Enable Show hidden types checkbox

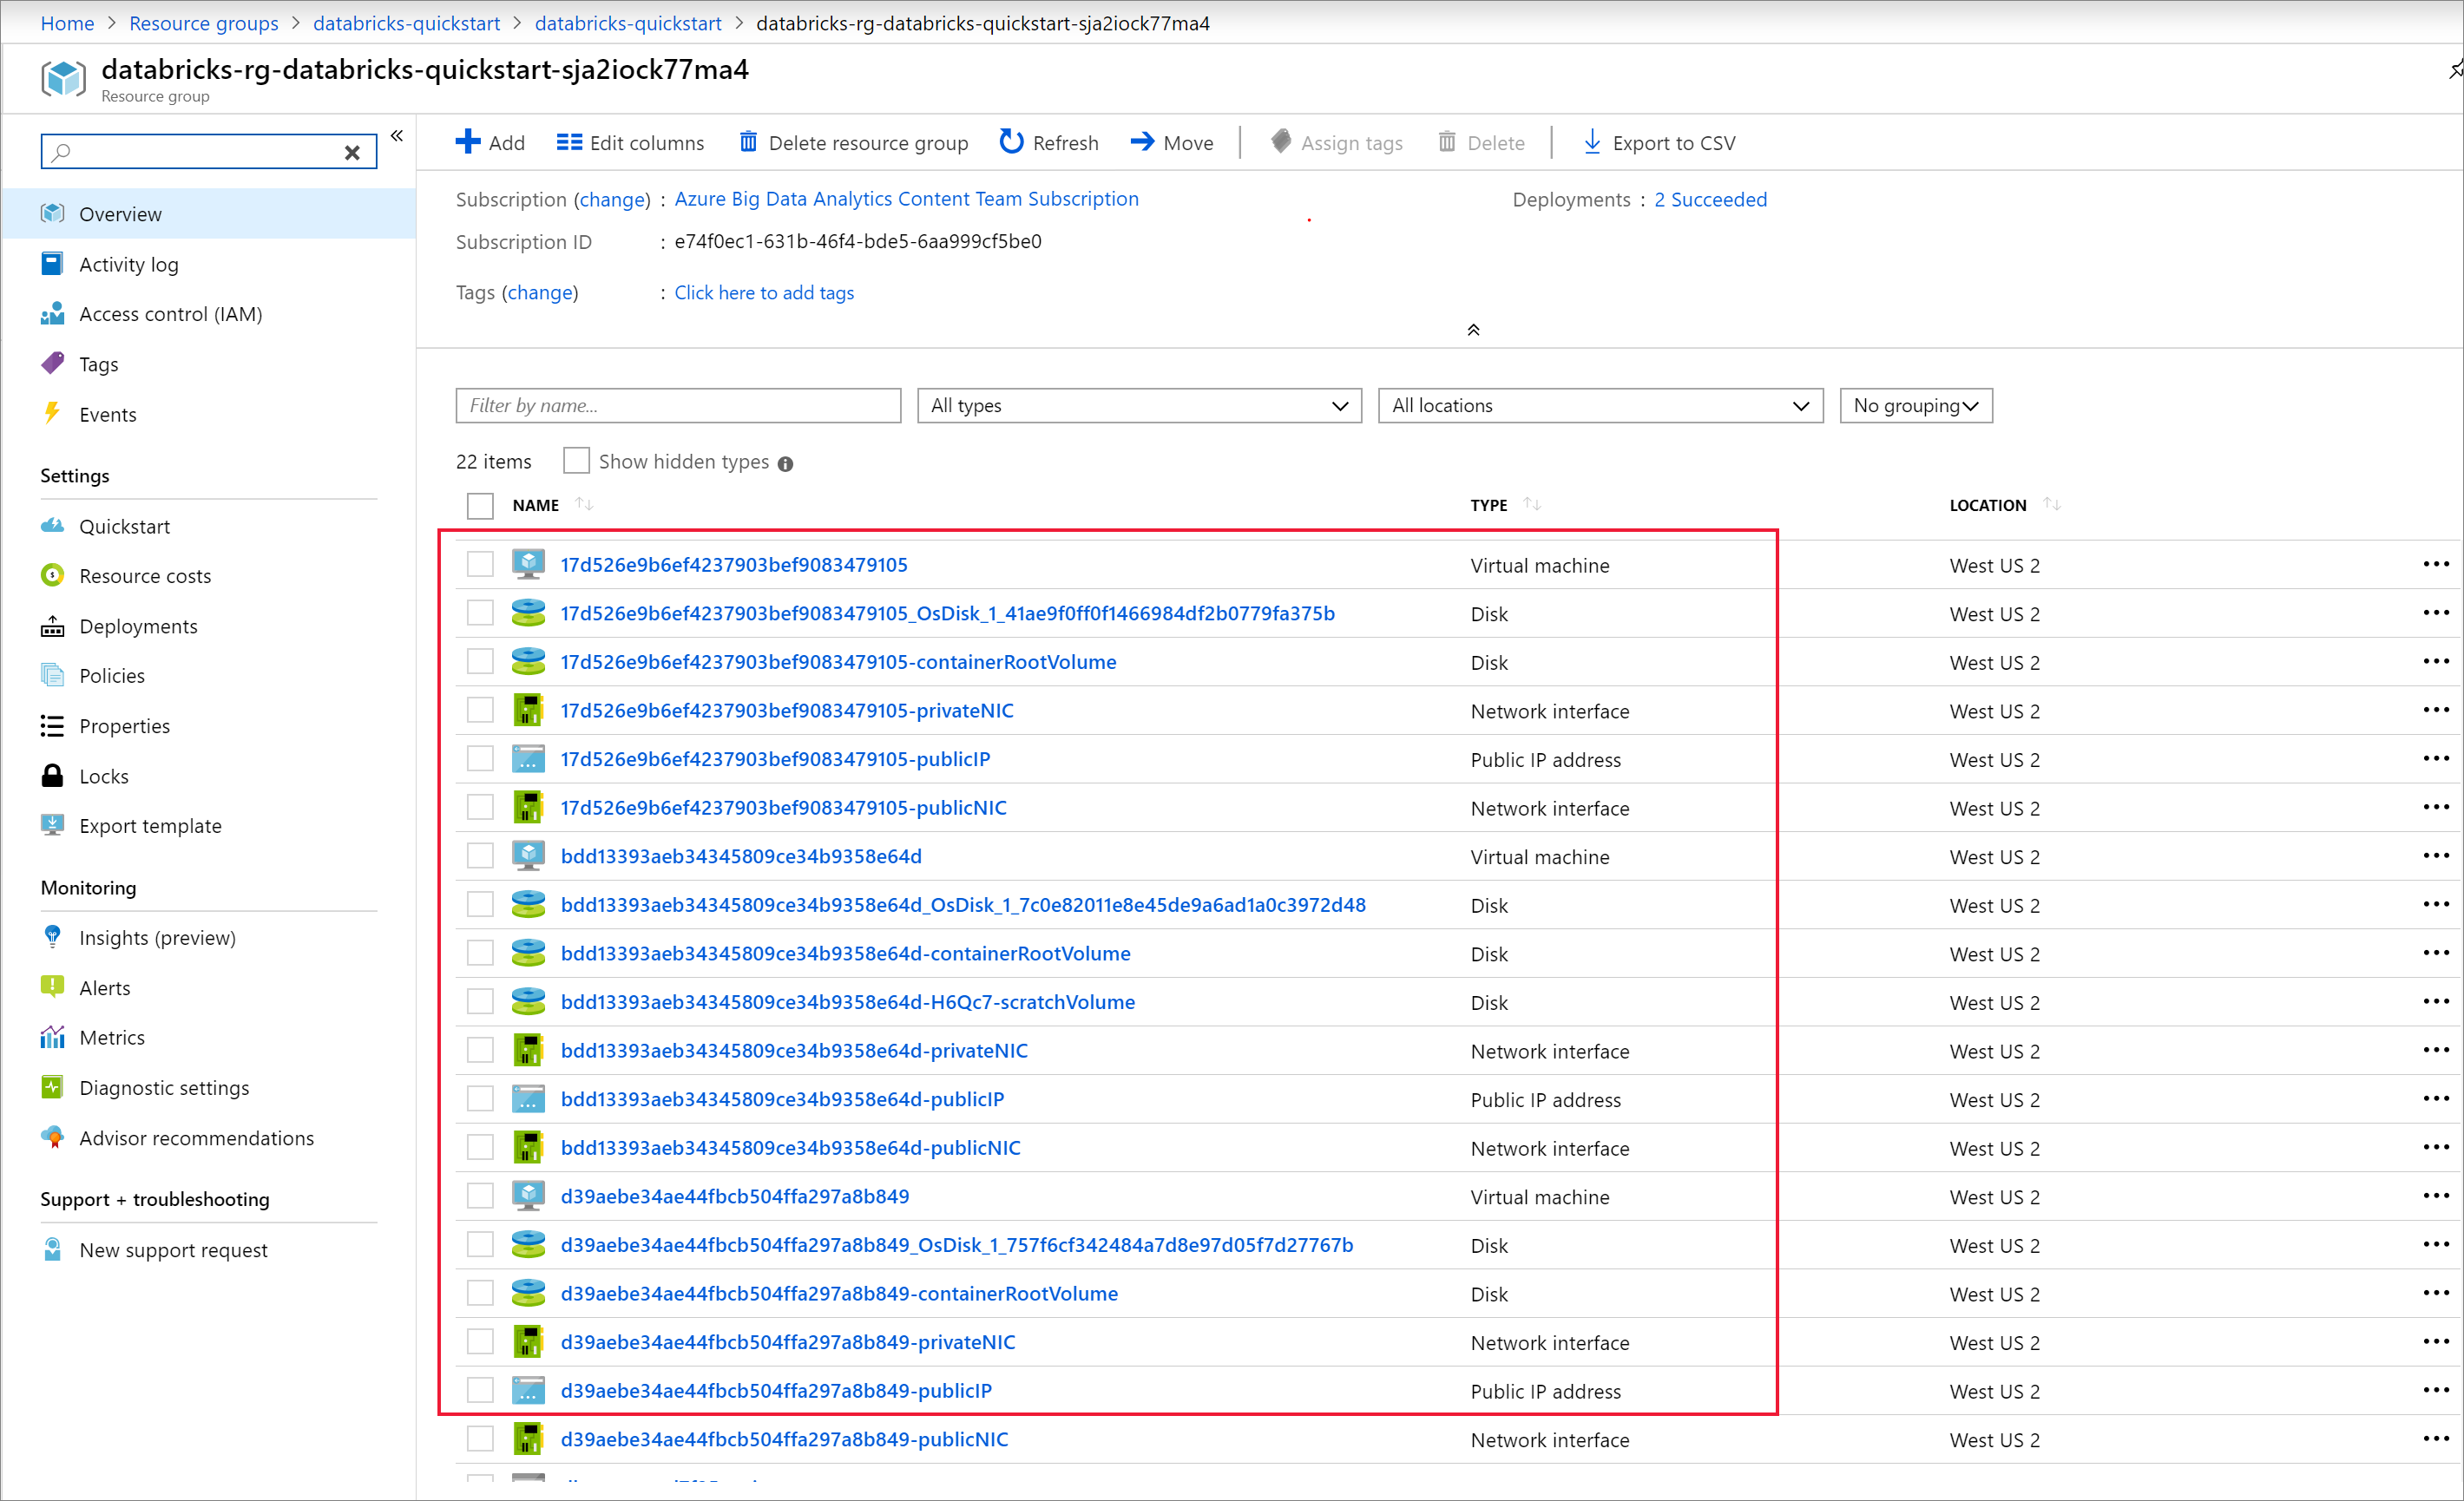tap(576, 461)
